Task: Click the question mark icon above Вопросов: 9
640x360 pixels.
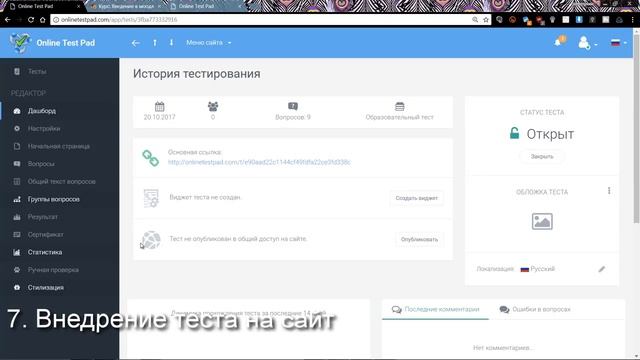Action: pyautogui.click(x=293, y=106)
